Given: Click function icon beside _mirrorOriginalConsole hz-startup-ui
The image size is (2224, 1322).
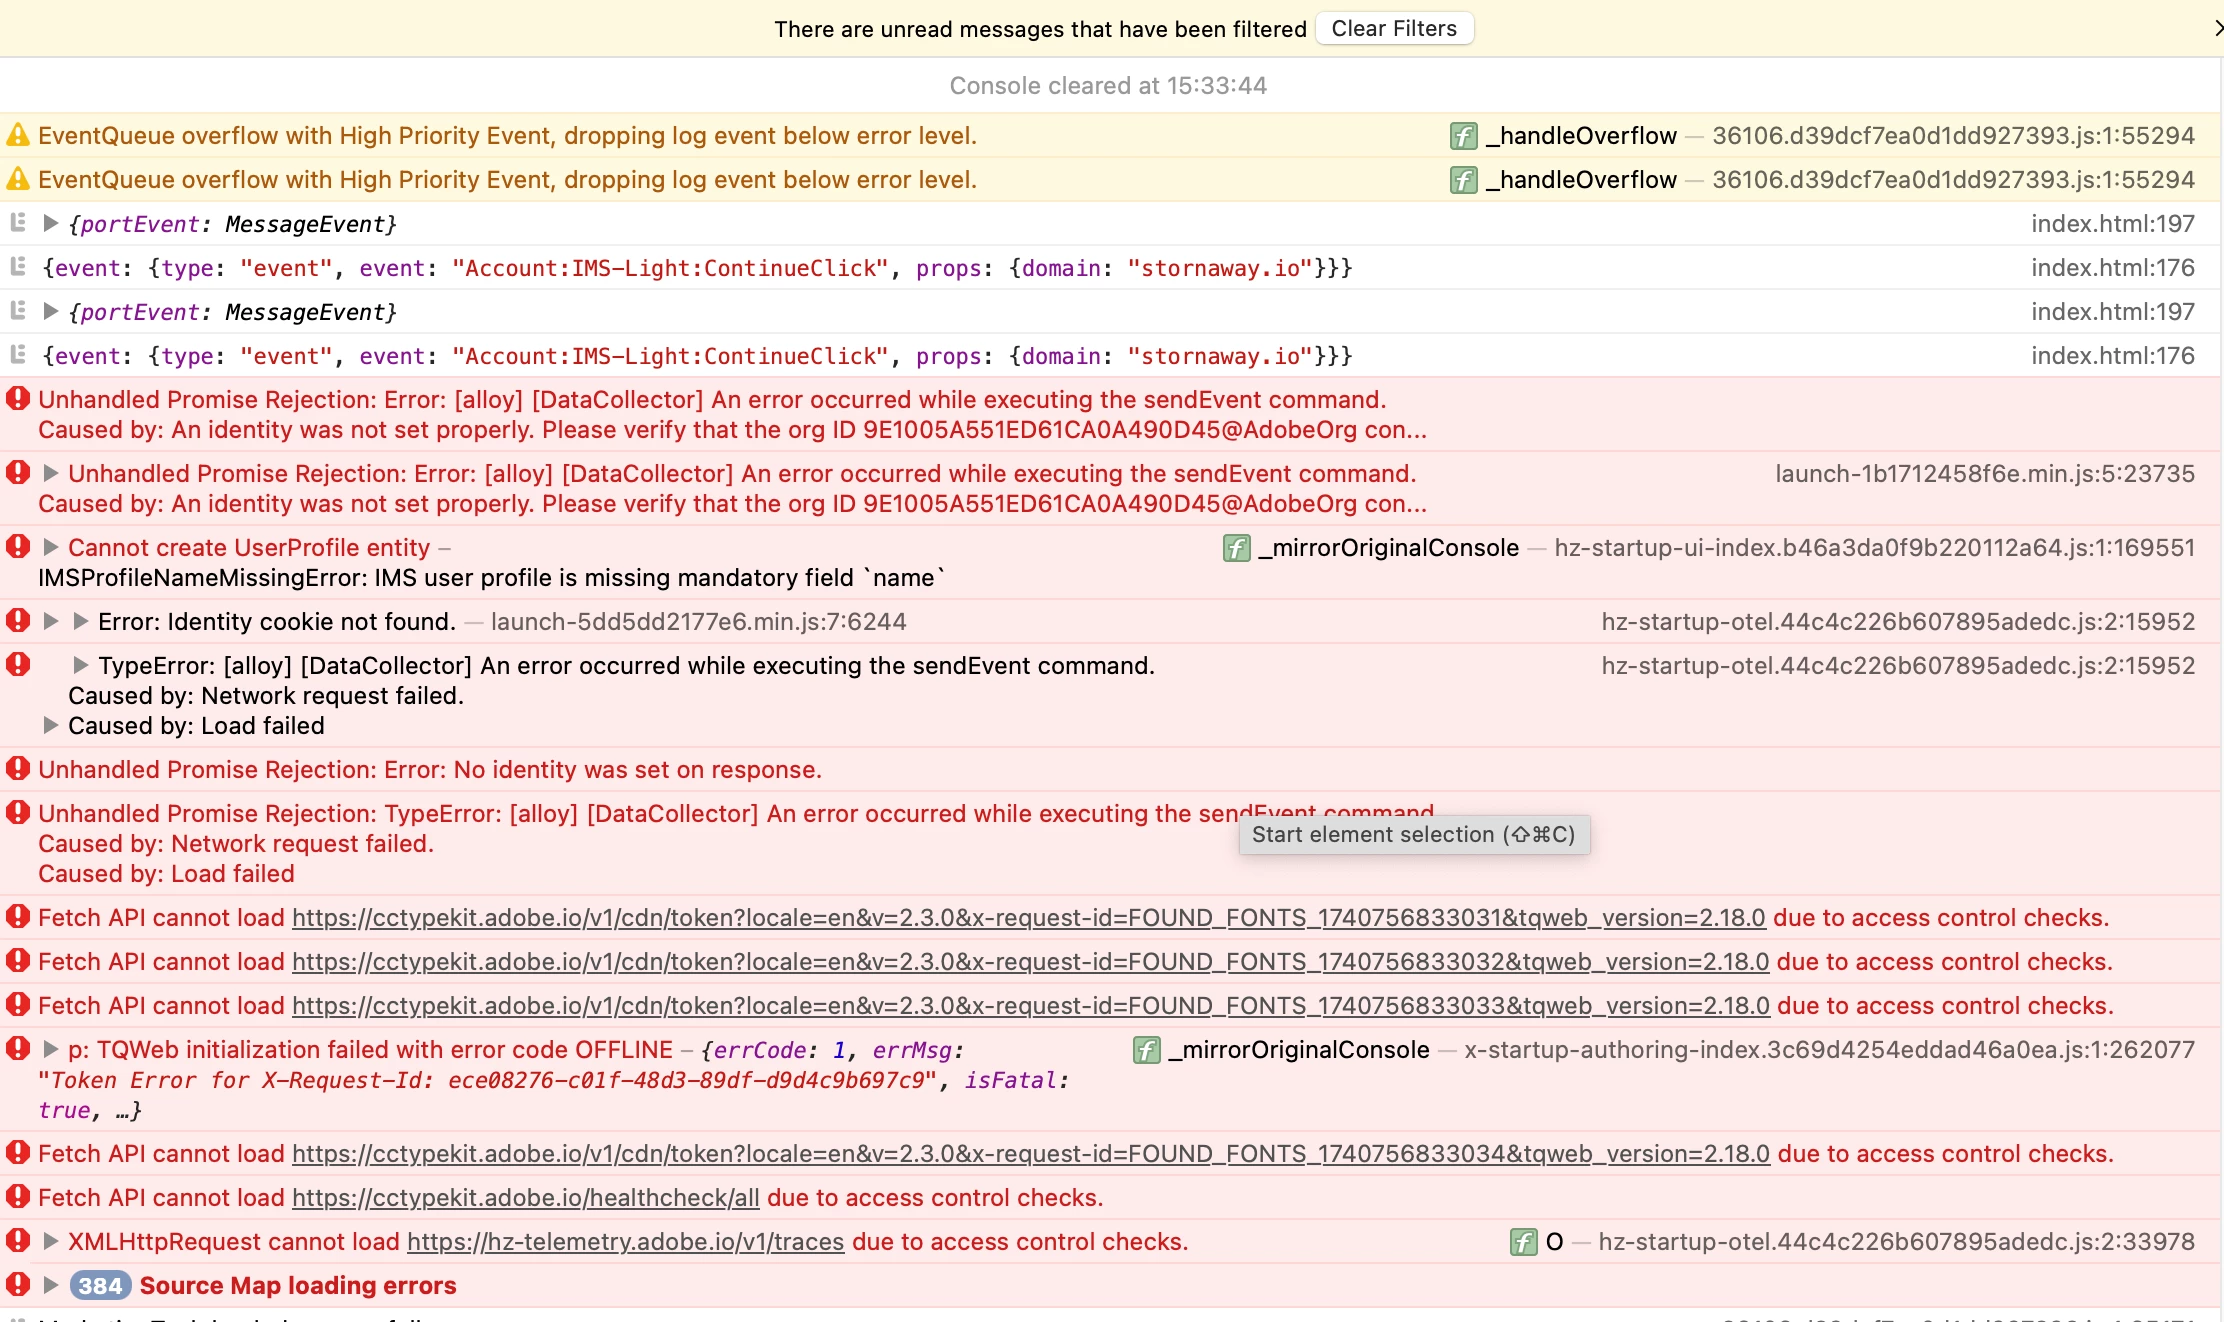Looking at the screenshot, I should tap(1236, 548).
